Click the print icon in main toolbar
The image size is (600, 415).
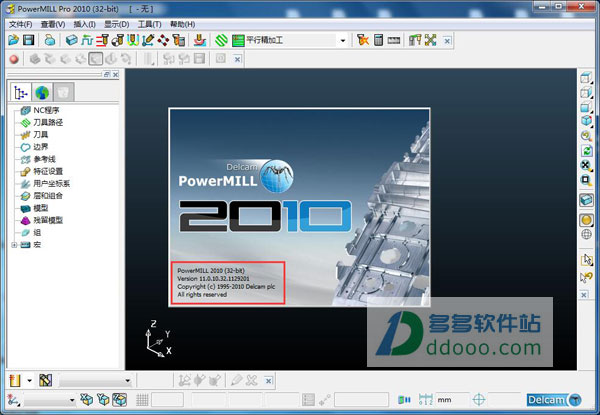[50, 40]
